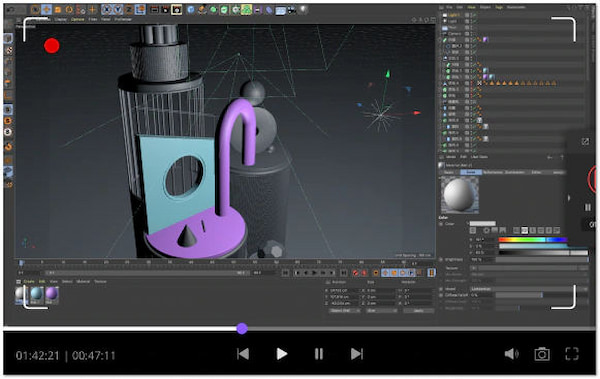Click the Brightness slider bar
Screen dimensions: 600x379
tap(541, 260)
